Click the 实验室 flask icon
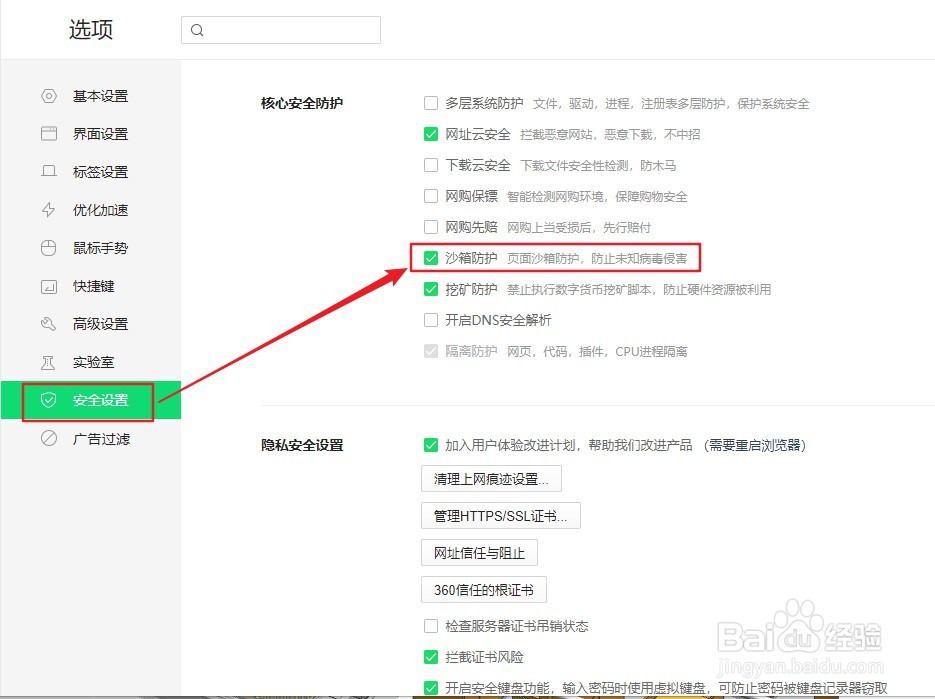 click(x=48, y=362)
